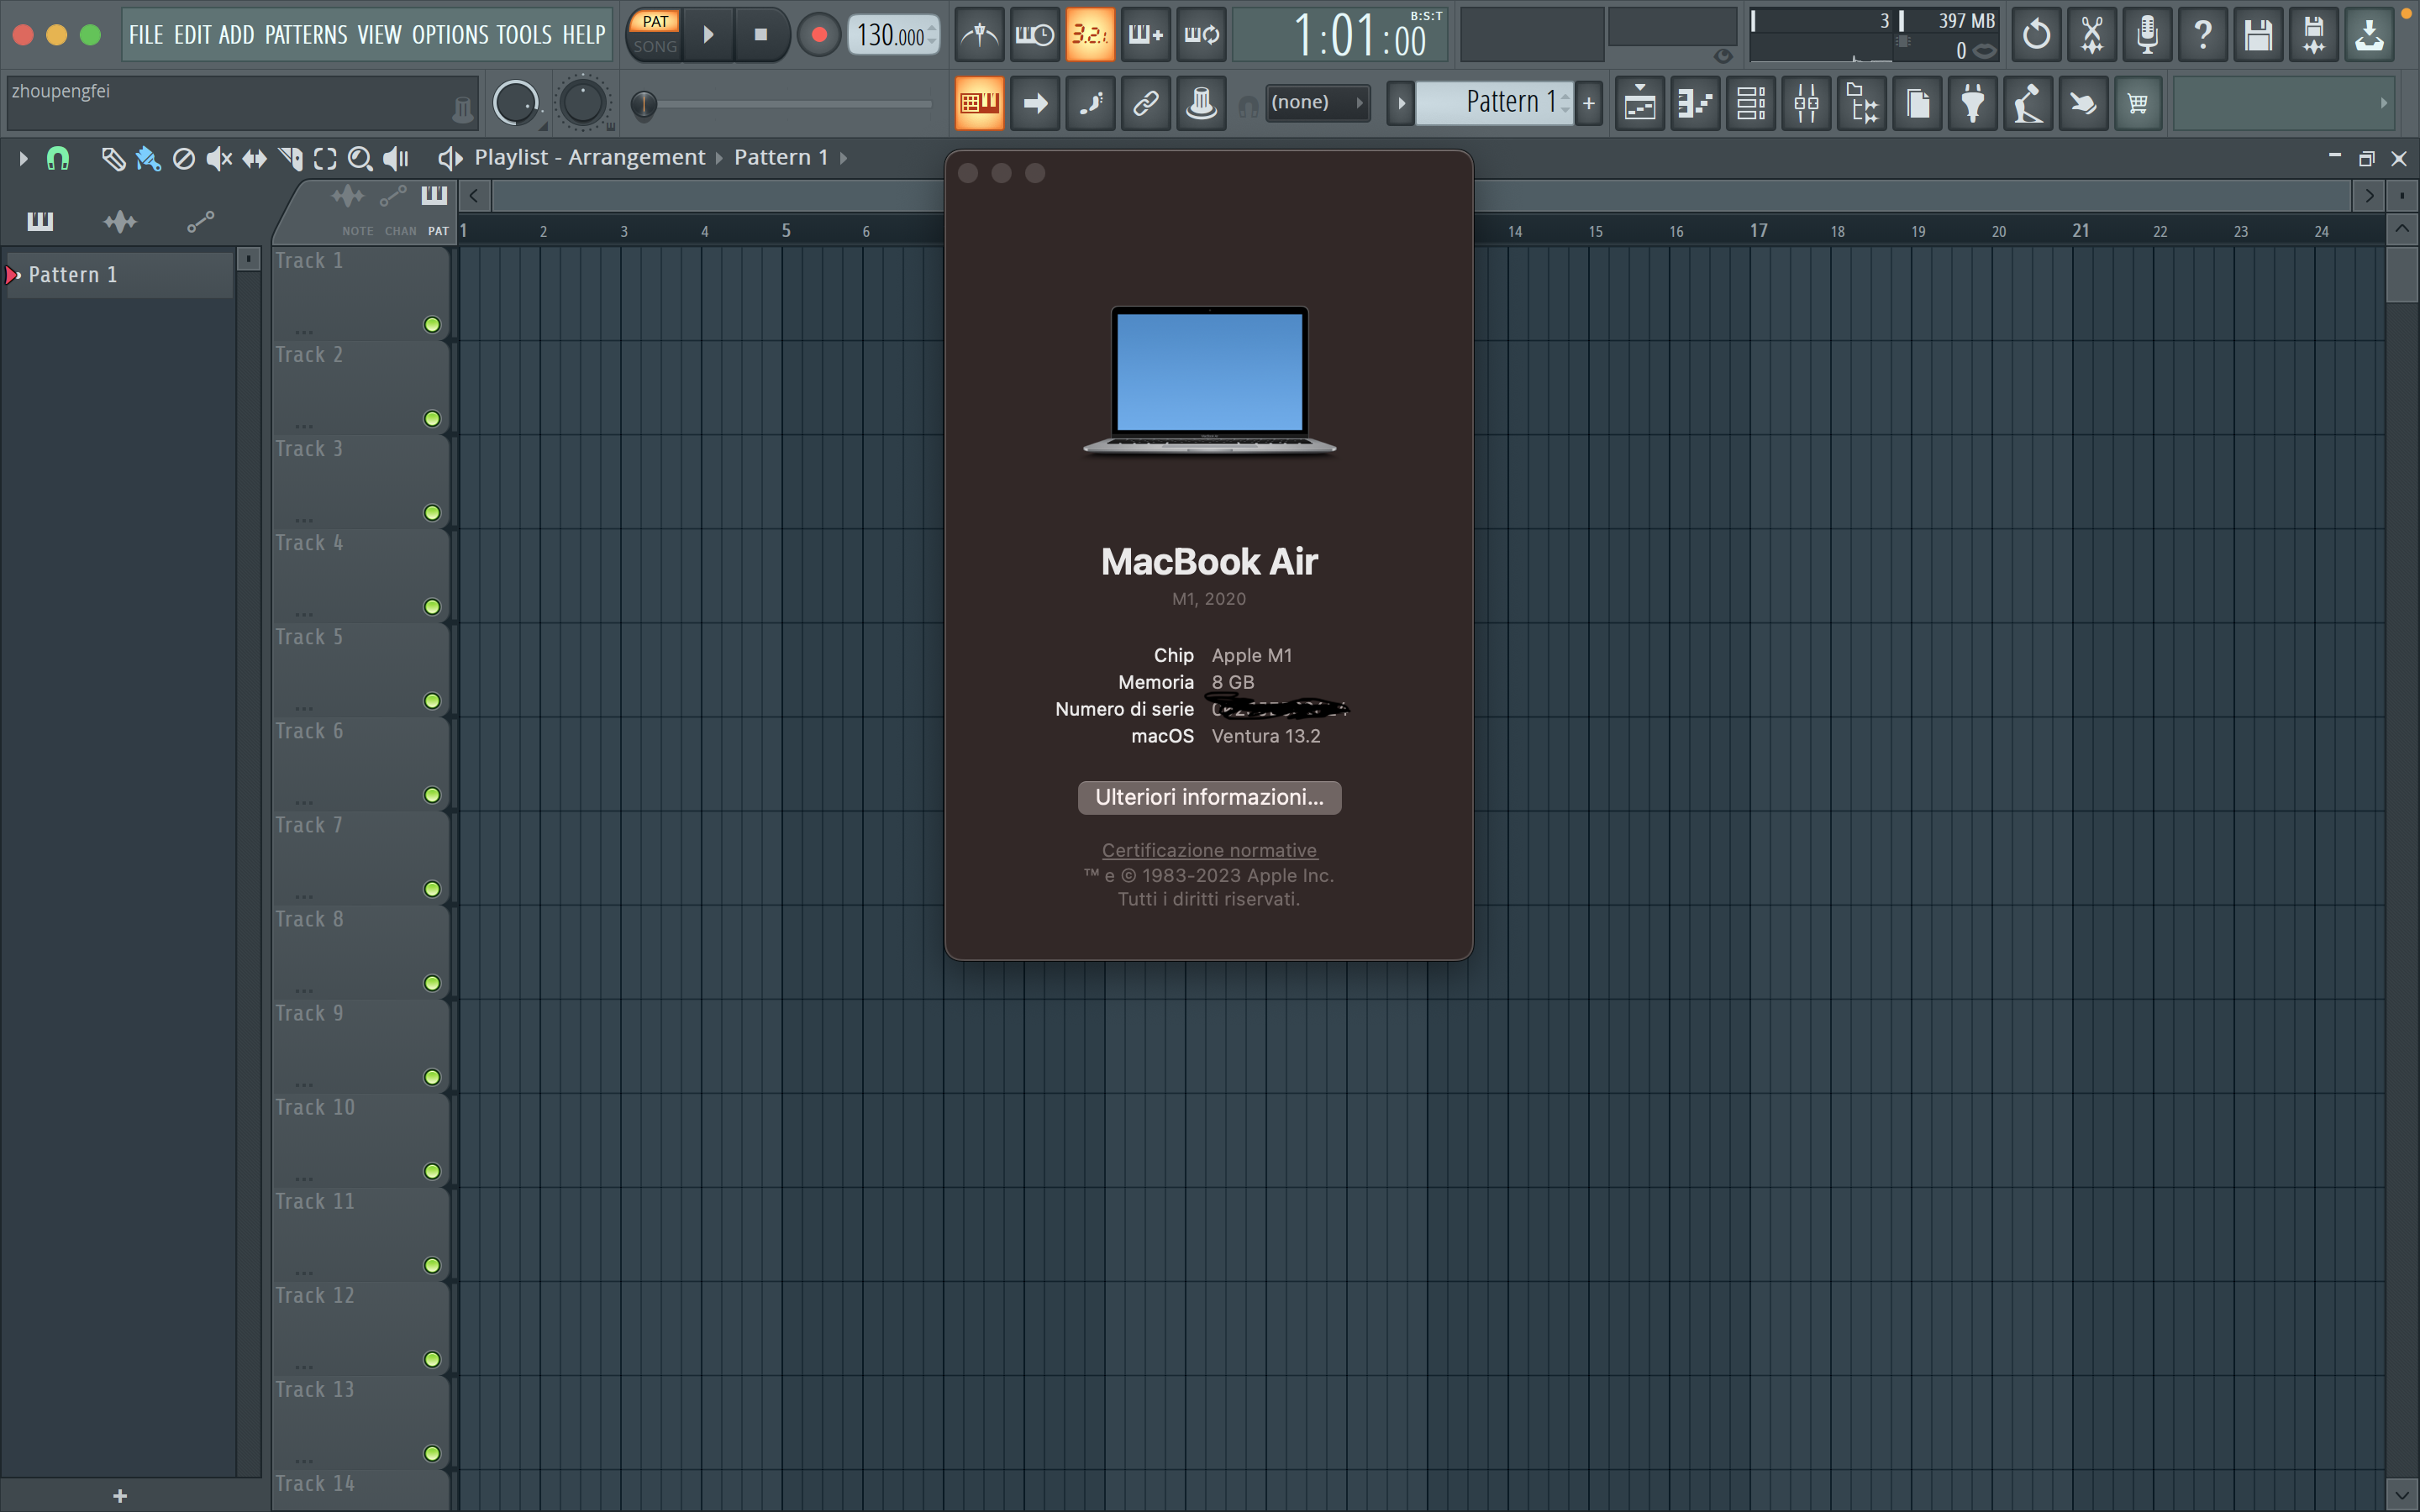Open the audio editor scissors icon
Viewport: 2420px width, 1512px height.
point(2092,35)
